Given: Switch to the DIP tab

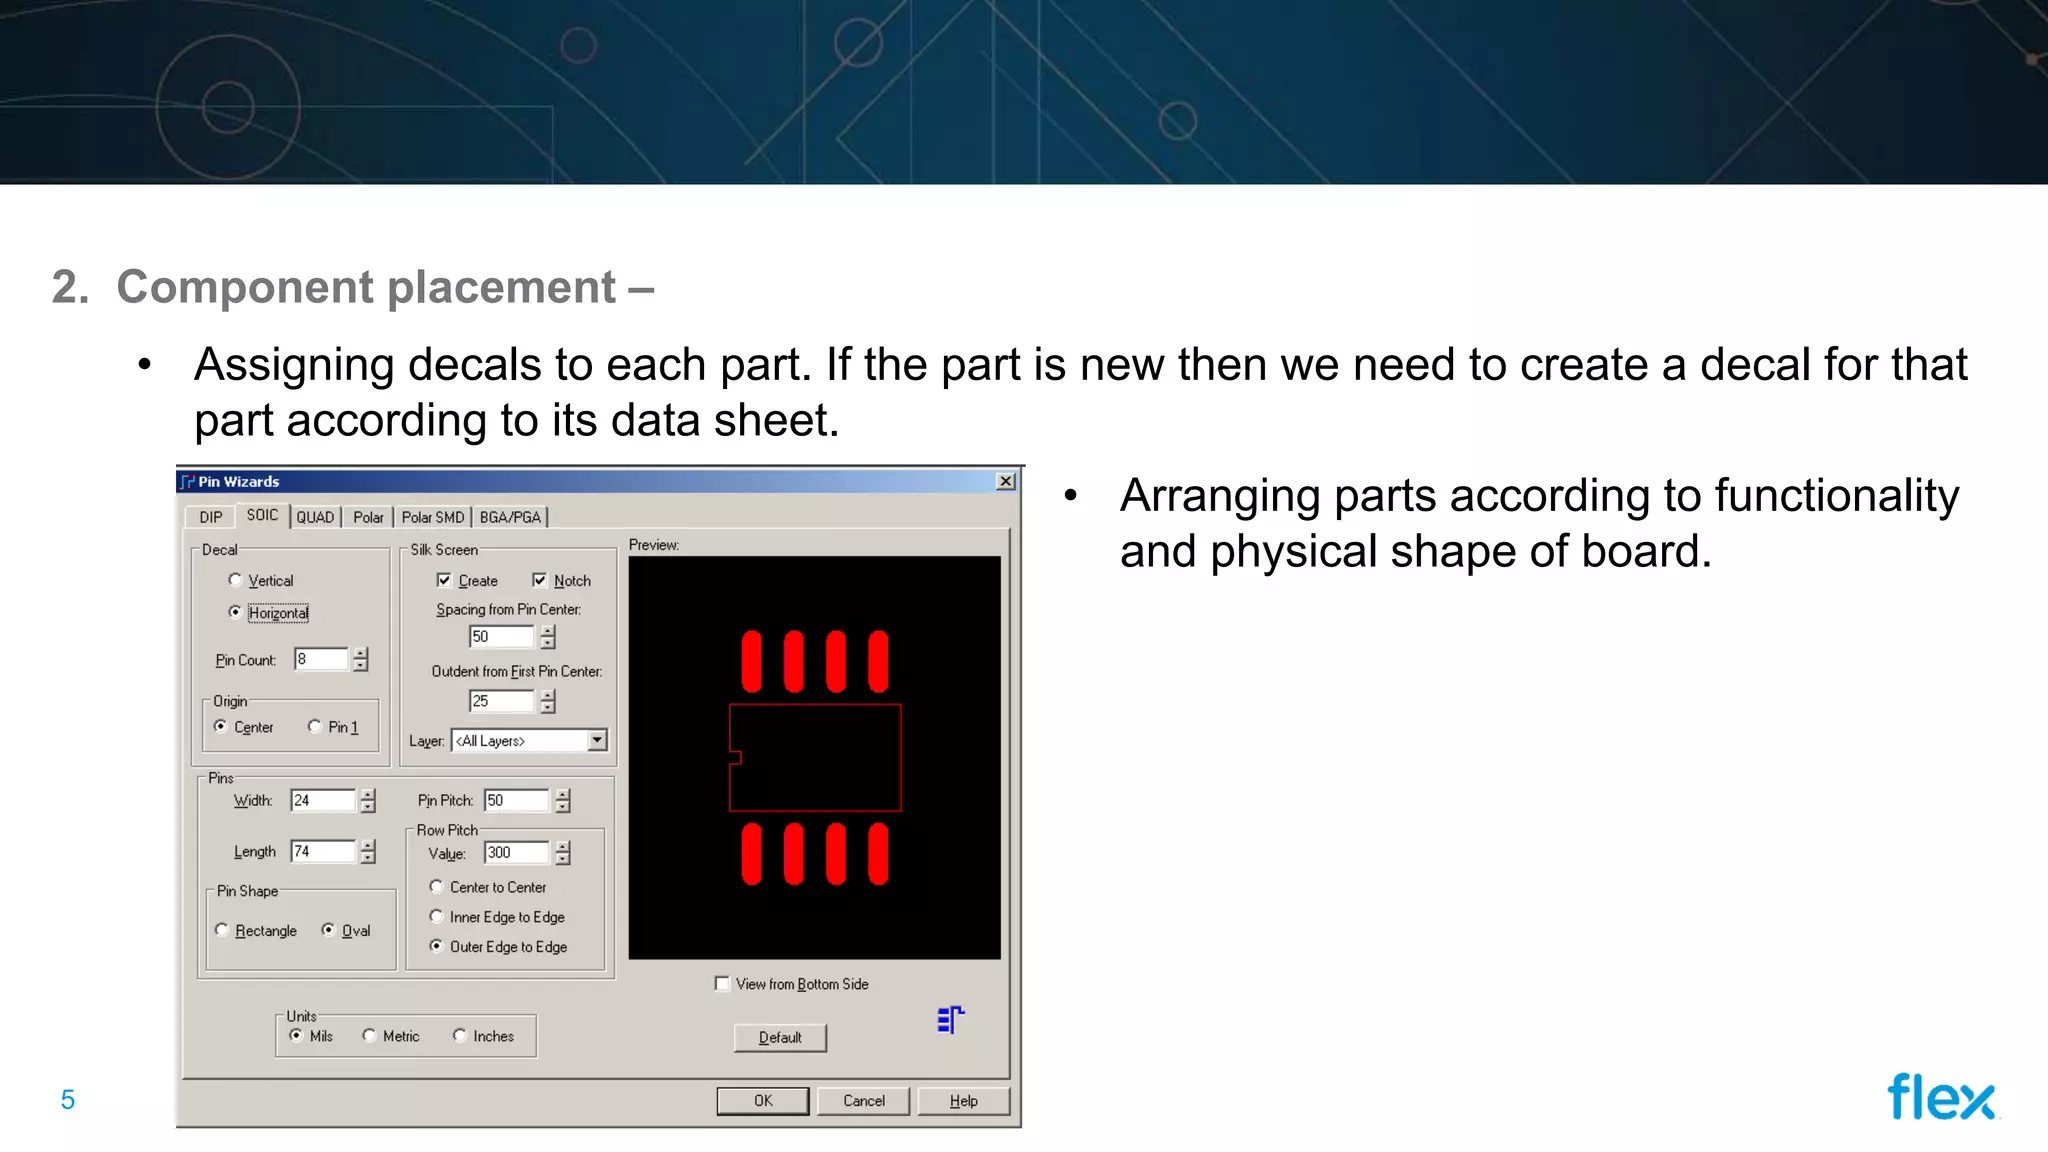Looking at the screenshot, I should click(x=211, y=517).
